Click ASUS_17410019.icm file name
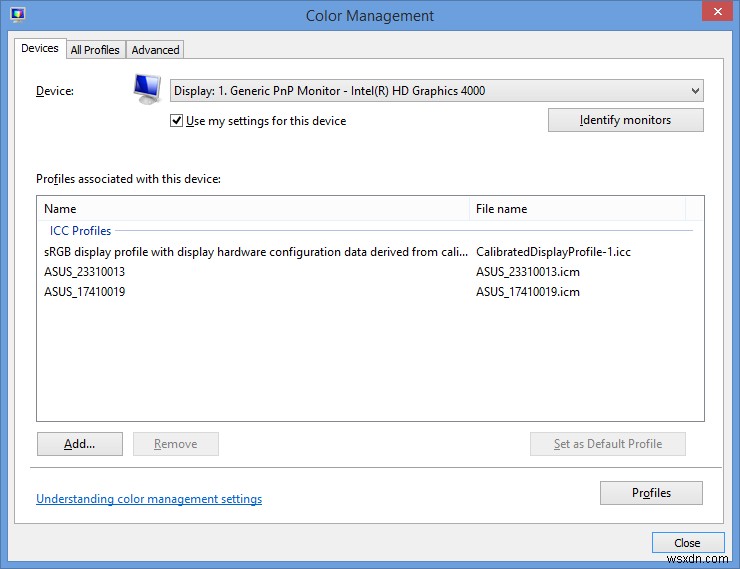Screen dimensions: 740x569 click(x=528, y=292)
